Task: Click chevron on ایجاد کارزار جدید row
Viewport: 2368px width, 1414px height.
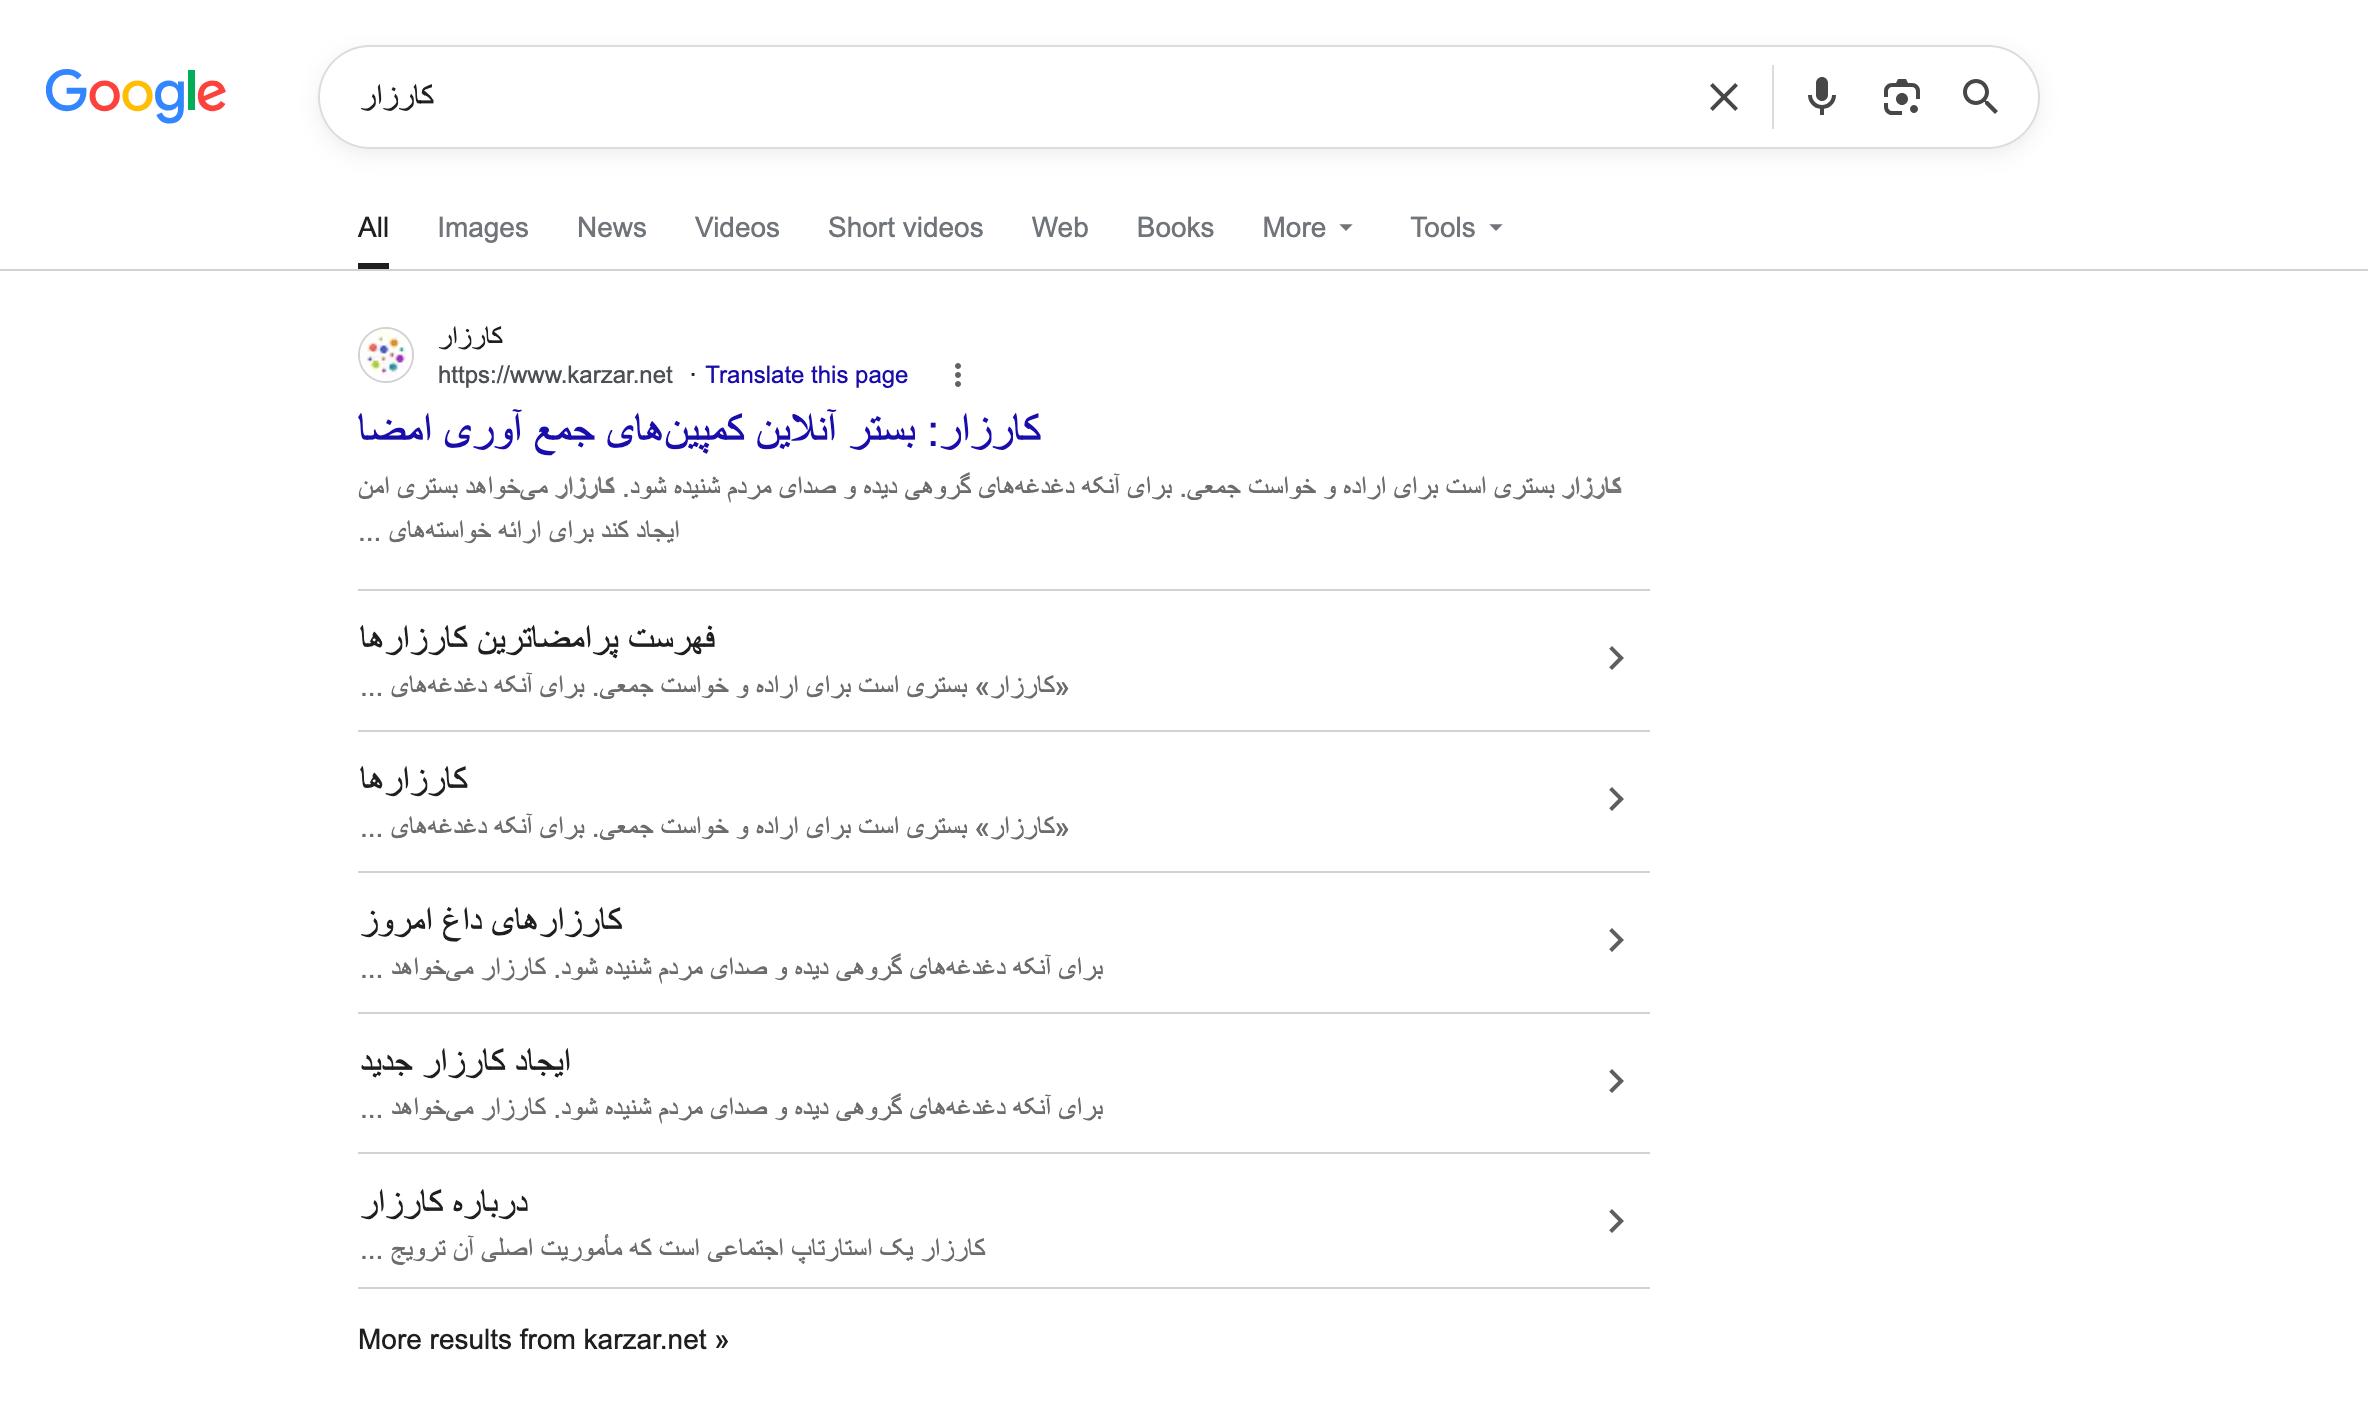Action: tap(1616, 1081)
